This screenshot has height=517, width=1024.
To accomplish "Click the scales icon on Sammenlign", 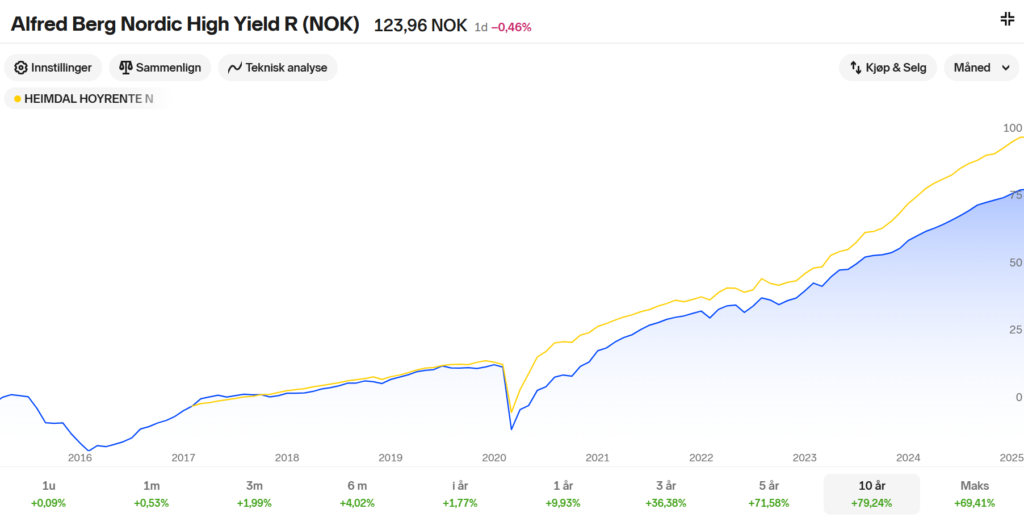I will [126, 68].
